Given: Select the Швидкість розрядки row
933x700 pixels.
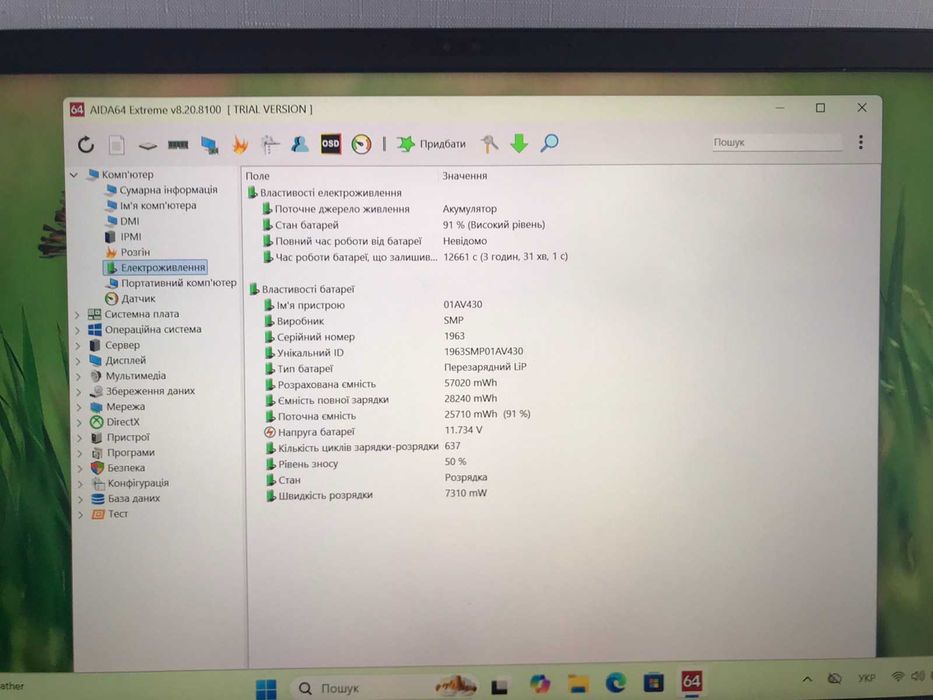Looking at the screenshot, I should (x=377, y=494).
